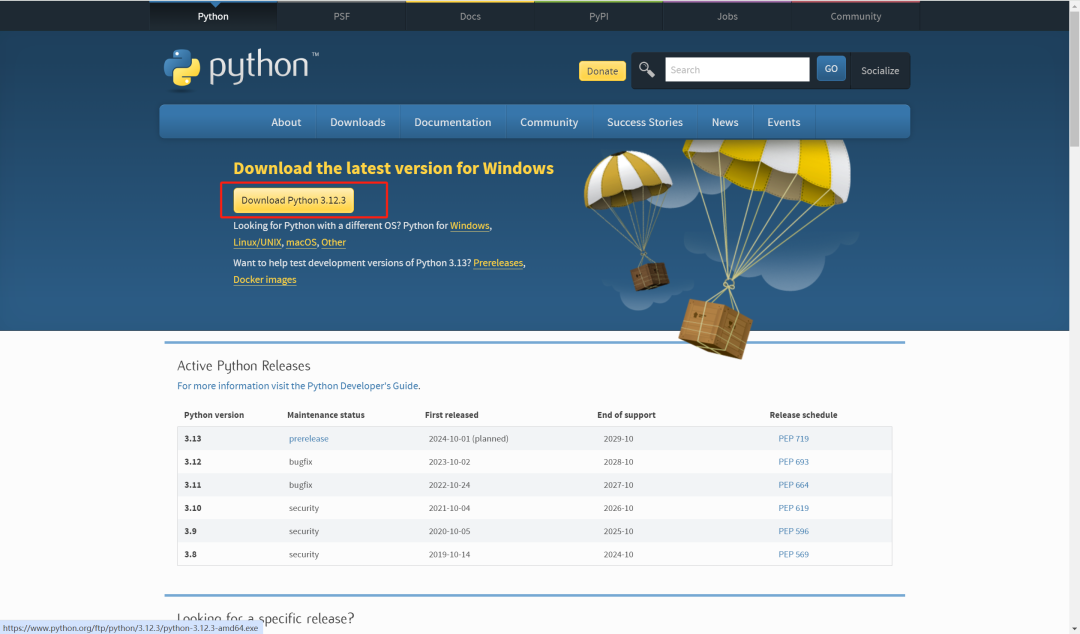
Task: Click the Python logo
Action: tap(241, 69)
